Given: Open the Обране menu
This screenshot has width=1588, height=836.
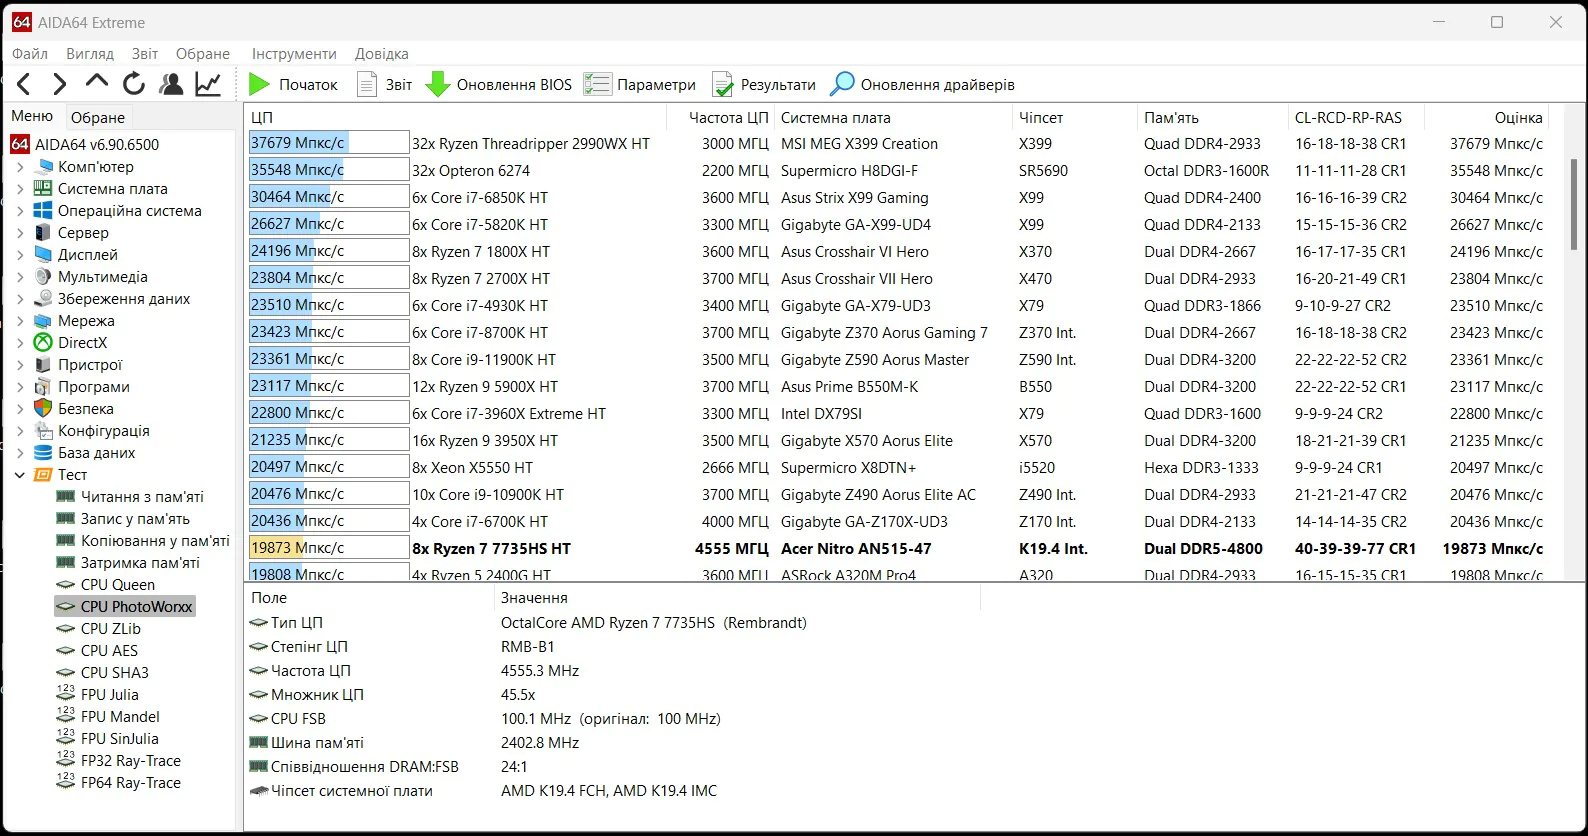Looking at the screenshot, I should click(203, 54).
